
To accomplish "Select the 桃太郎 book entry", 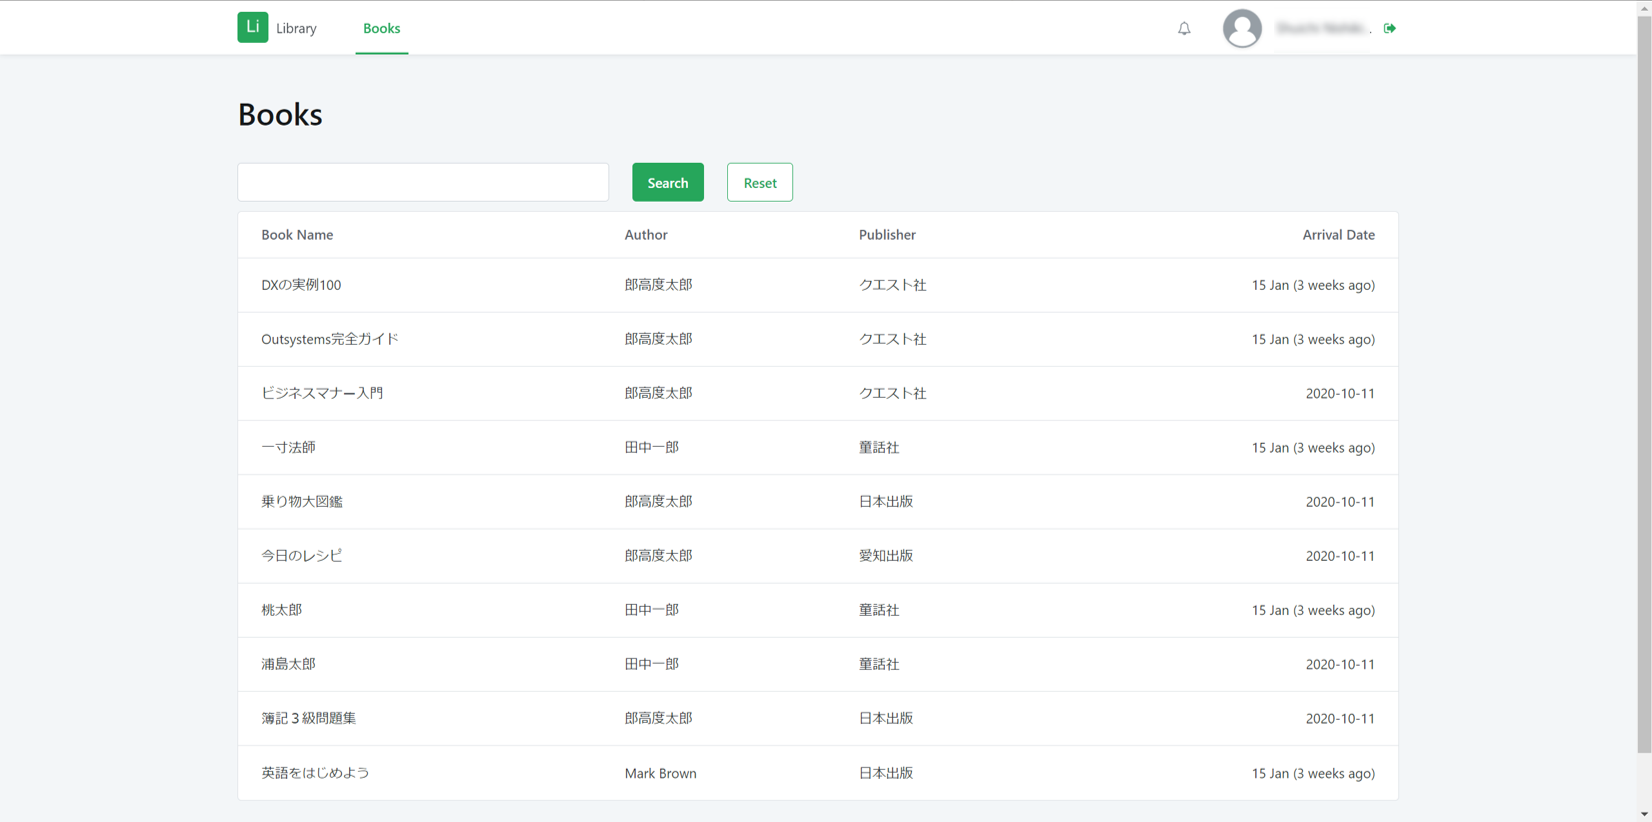I will (818, 610).
